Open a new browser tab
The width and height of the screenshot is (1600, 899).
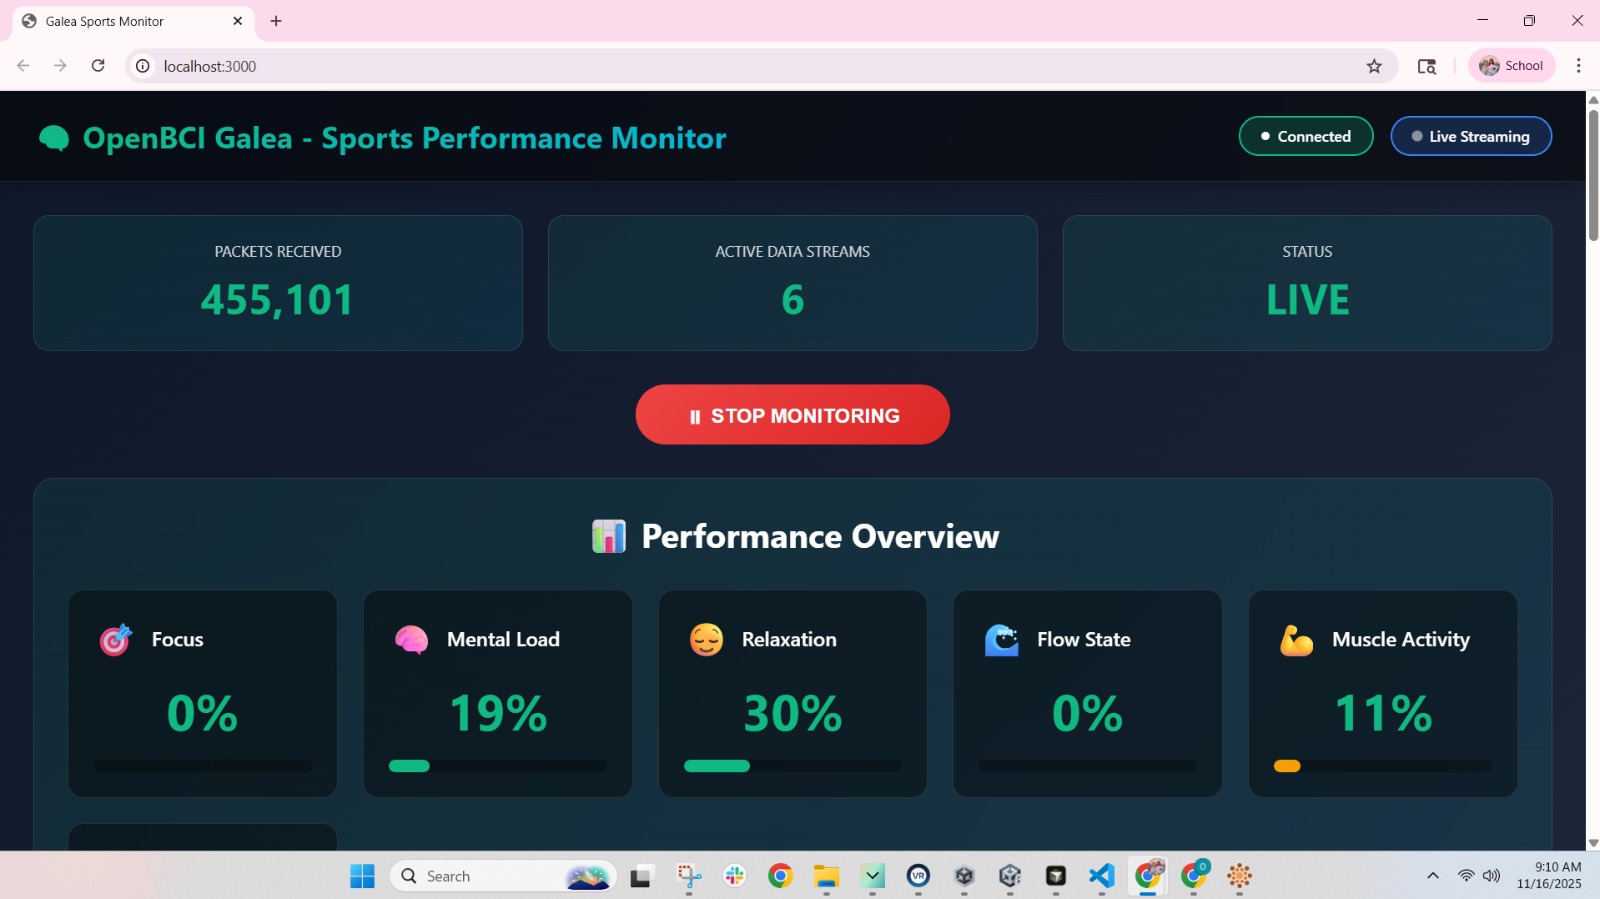tap(276, 21)
